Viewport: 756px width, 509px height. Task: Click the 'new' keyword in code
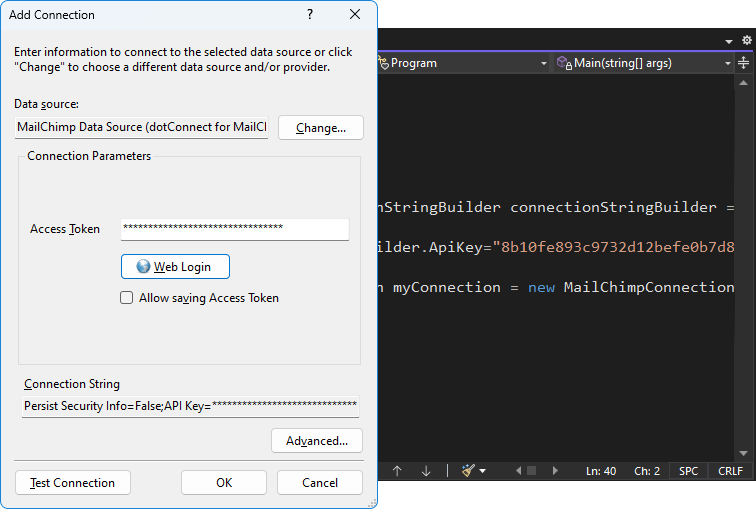[x=541, y=287]
